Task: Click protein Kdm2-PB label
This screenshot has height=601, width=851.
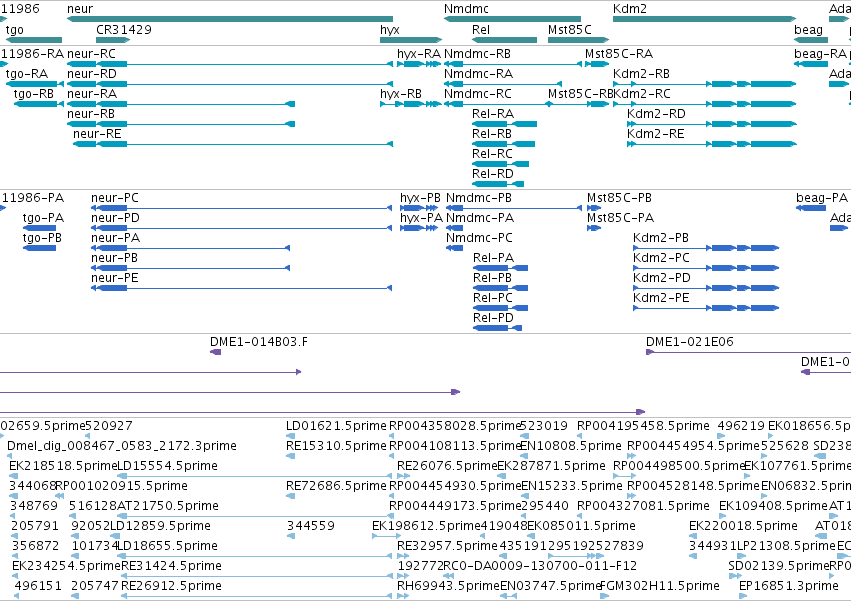Action: [x=661, y=238]
